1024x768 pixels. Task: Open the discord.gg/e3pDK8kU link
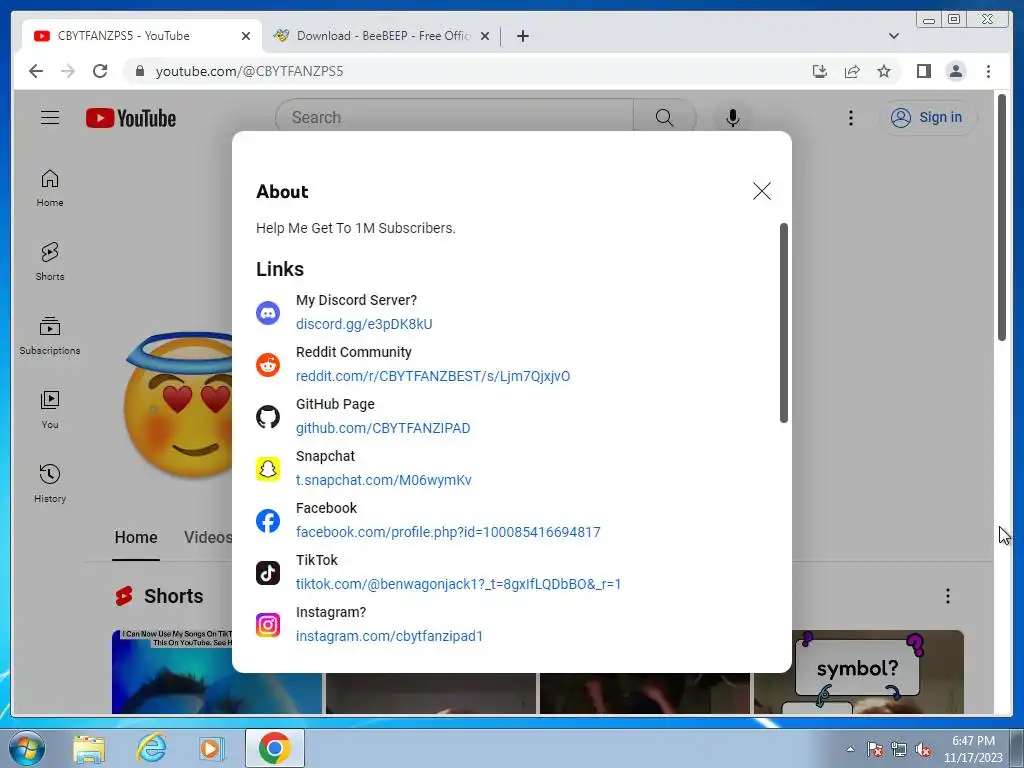(x=364, y=324)
